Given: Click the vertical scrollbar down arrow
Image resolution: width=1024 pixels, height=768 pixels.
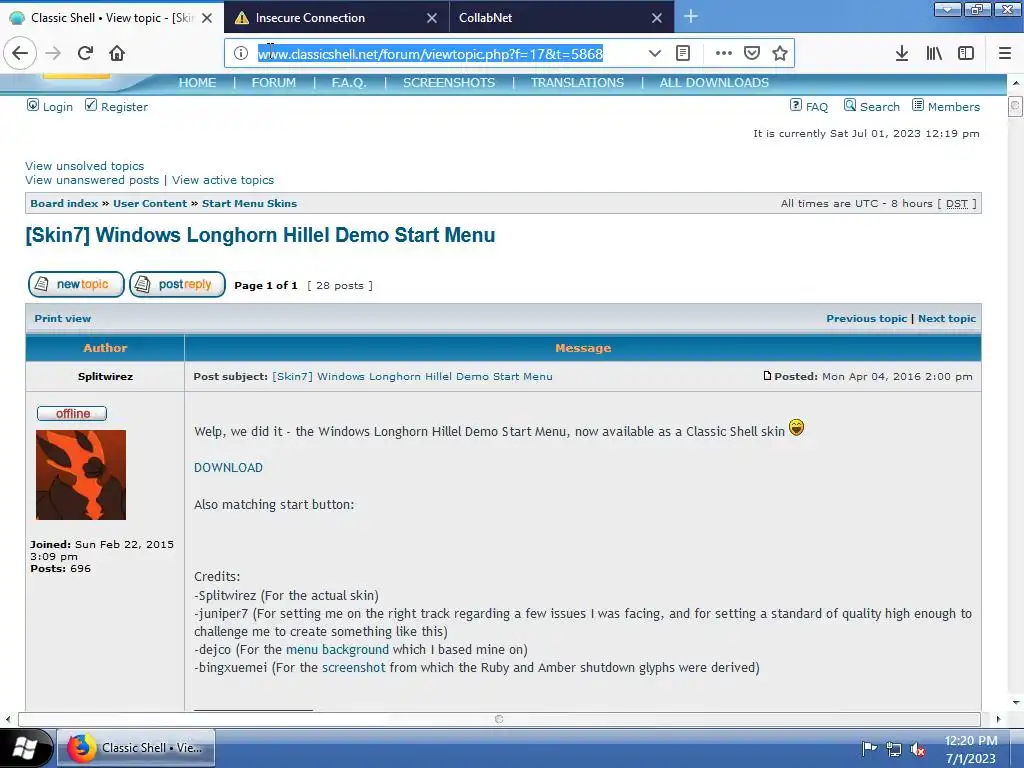Looking at the screenshot, I should [1016, 703].
